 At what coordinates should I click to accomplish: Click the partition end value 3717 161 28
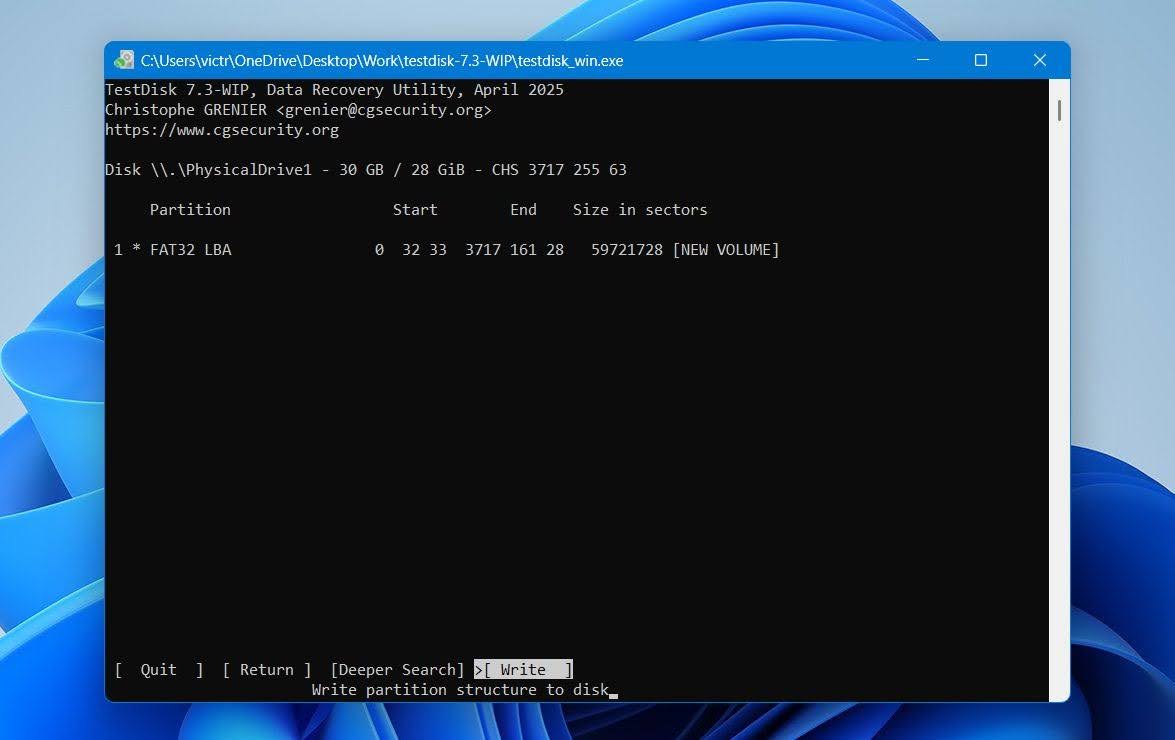click(x=514, y=250)
